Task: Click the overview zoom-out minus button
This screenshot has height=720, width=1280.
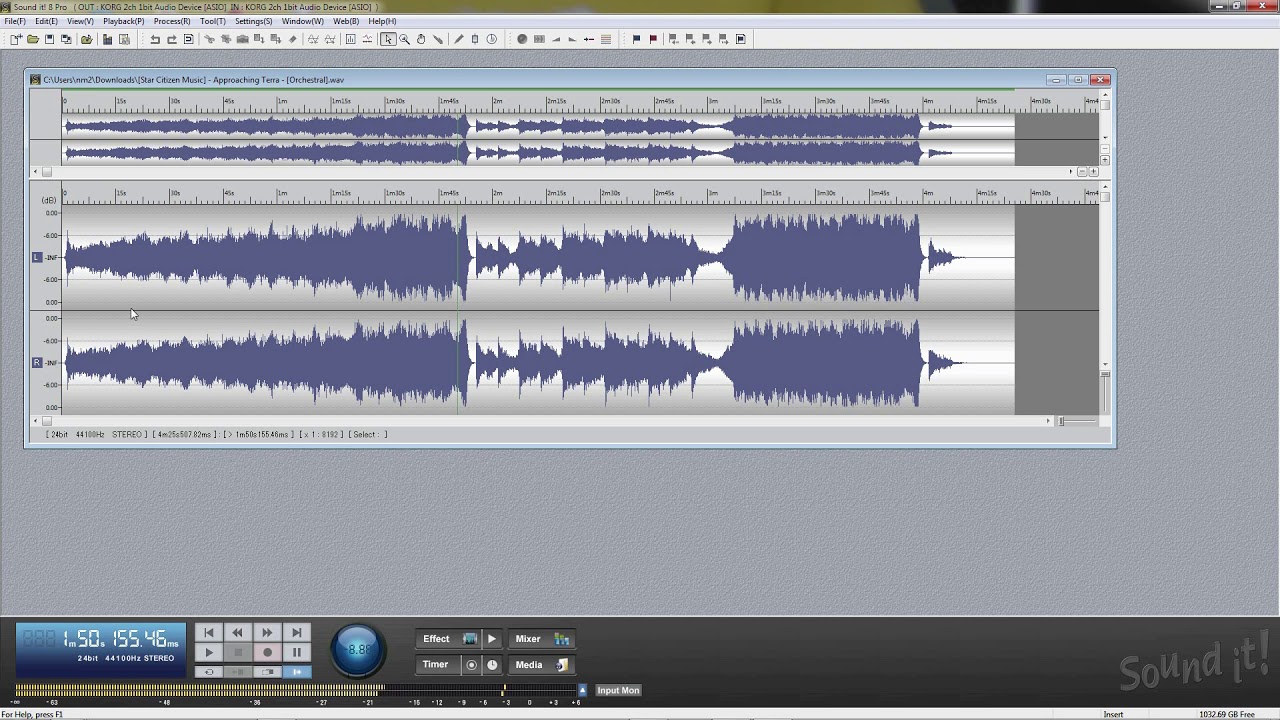Action: pos(1082,172)
